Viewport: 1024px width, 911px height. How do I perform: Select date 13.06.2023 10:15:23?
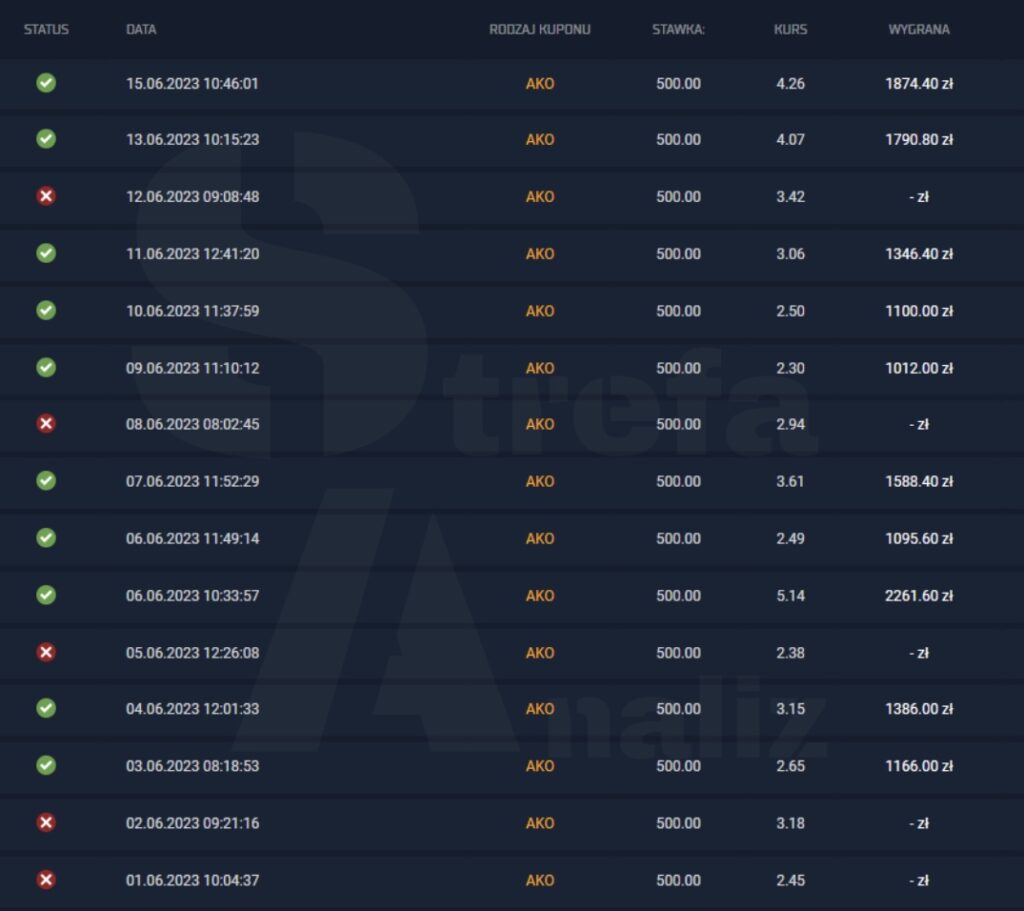click(x=192, y=140)
